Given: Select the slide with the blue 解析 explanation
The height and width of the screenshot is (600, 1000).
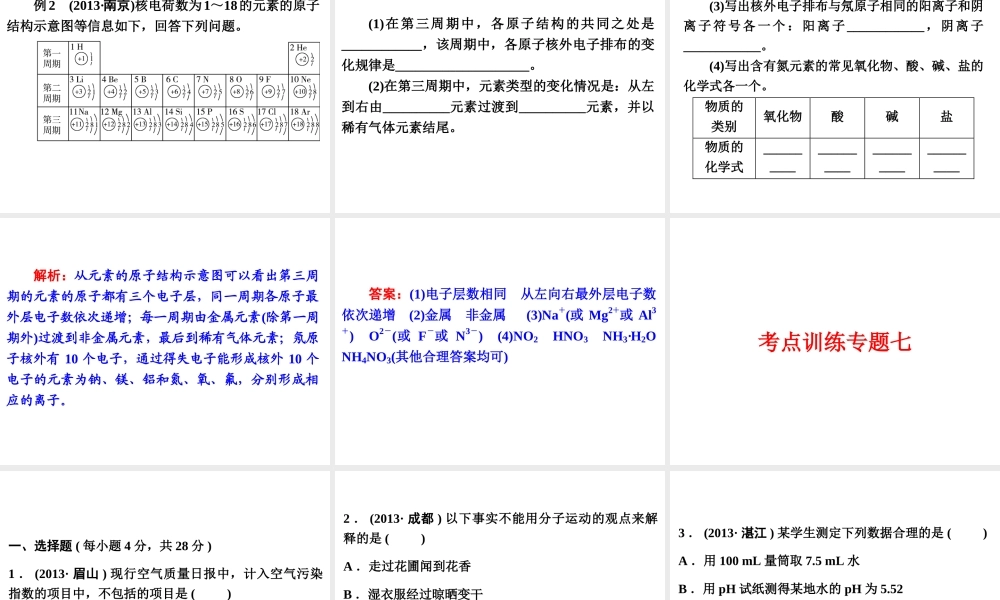Looking at the screenshot, I should coord(165,341).
